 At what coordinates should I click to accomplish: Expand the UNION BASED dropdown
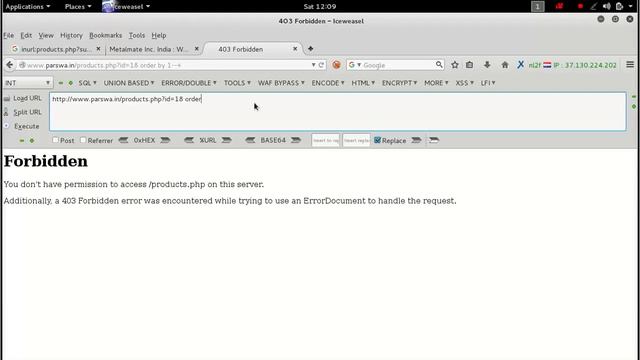(129, 83)
